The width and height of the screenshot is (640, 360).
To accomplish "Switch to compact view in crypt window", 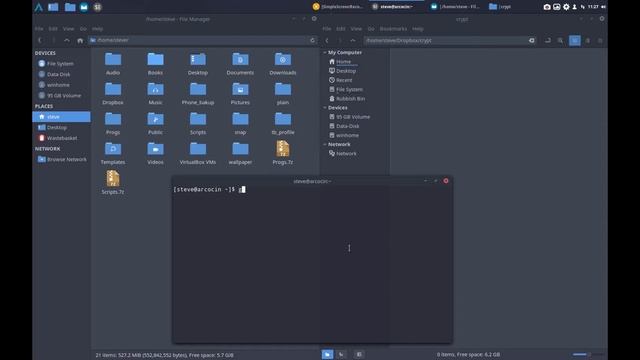I will pos(600,40).
